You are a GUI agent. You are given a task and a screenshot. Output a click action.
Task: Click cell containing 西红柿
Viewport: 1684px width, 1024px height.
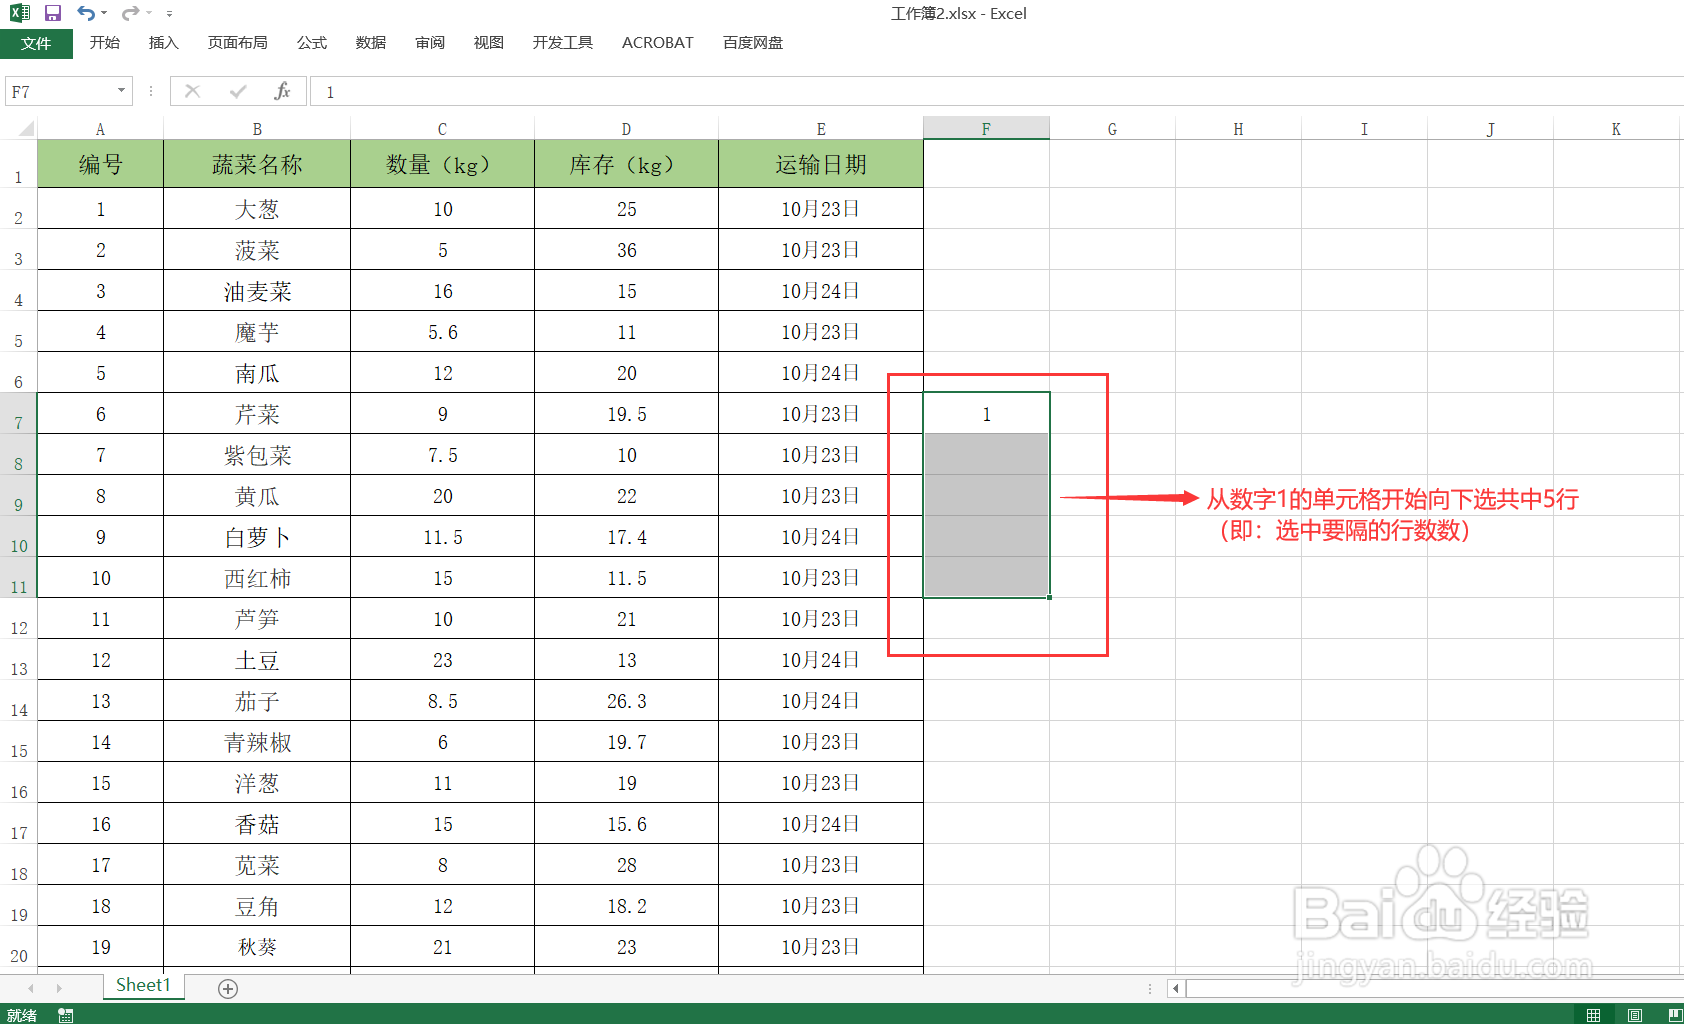(257, 578)
